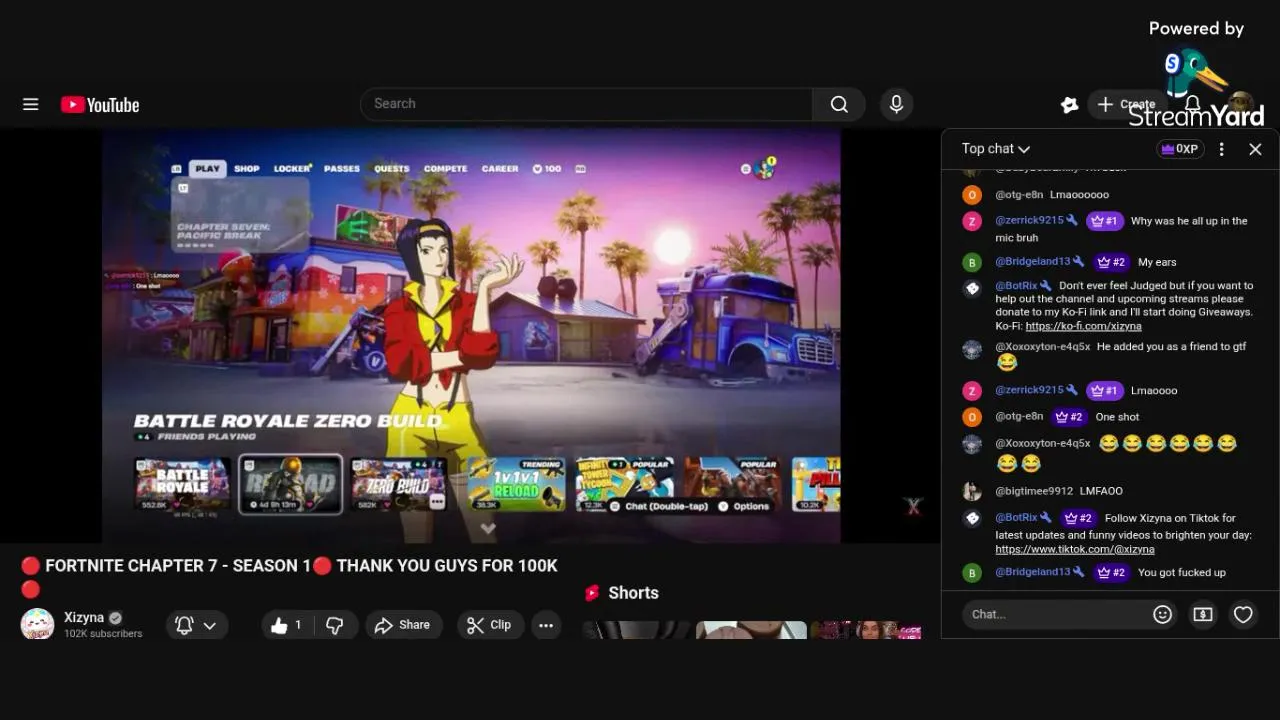Open the Fortnite player profile avatar

point(765,168)
